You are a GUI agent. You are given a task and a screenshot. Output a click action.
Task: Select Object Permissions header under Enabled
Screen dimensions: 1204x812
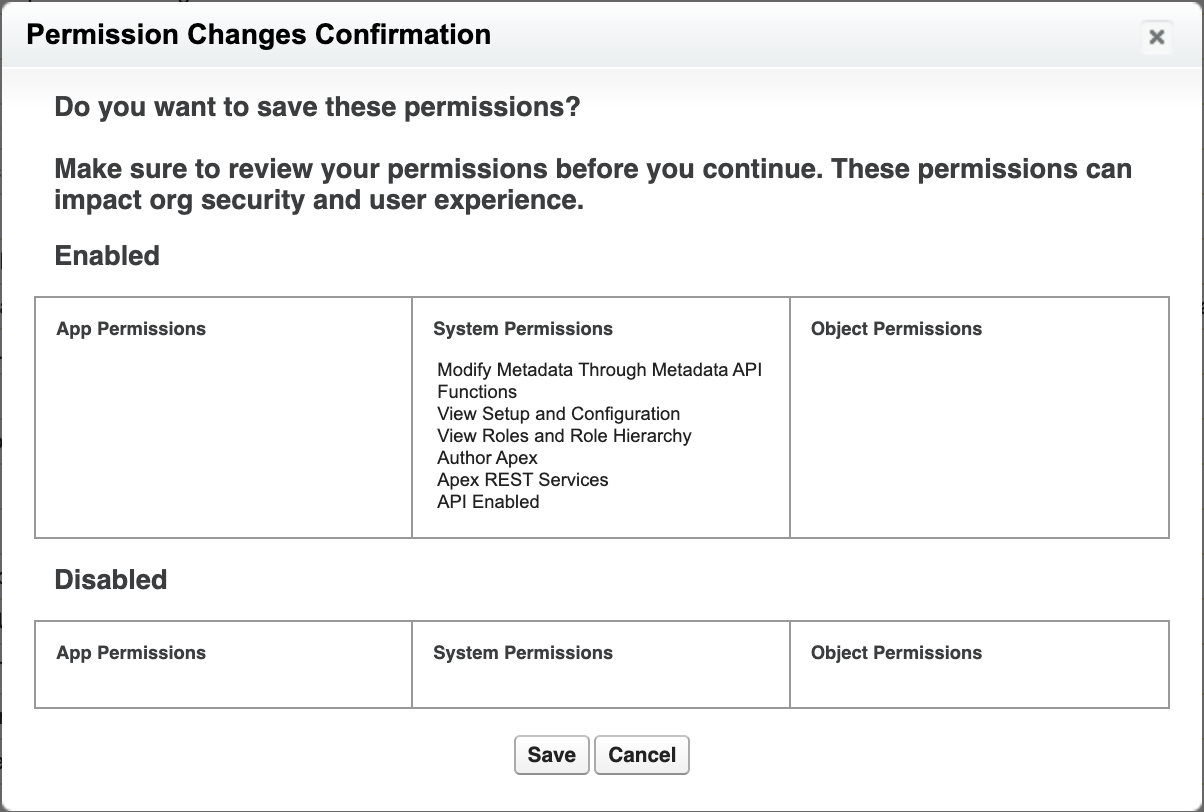coord(896,329)
